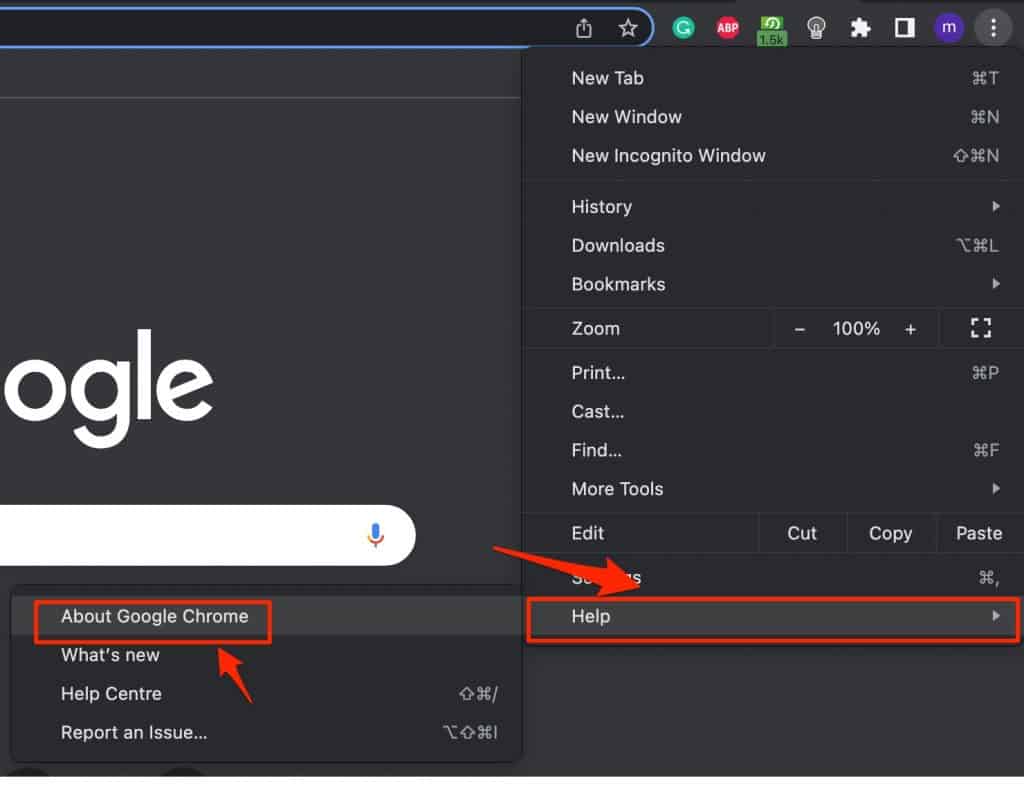Open the Extensions puzzle-piece menu
Image resolution: width=1024 pixels, height=805 pixels.
point(860,27)
